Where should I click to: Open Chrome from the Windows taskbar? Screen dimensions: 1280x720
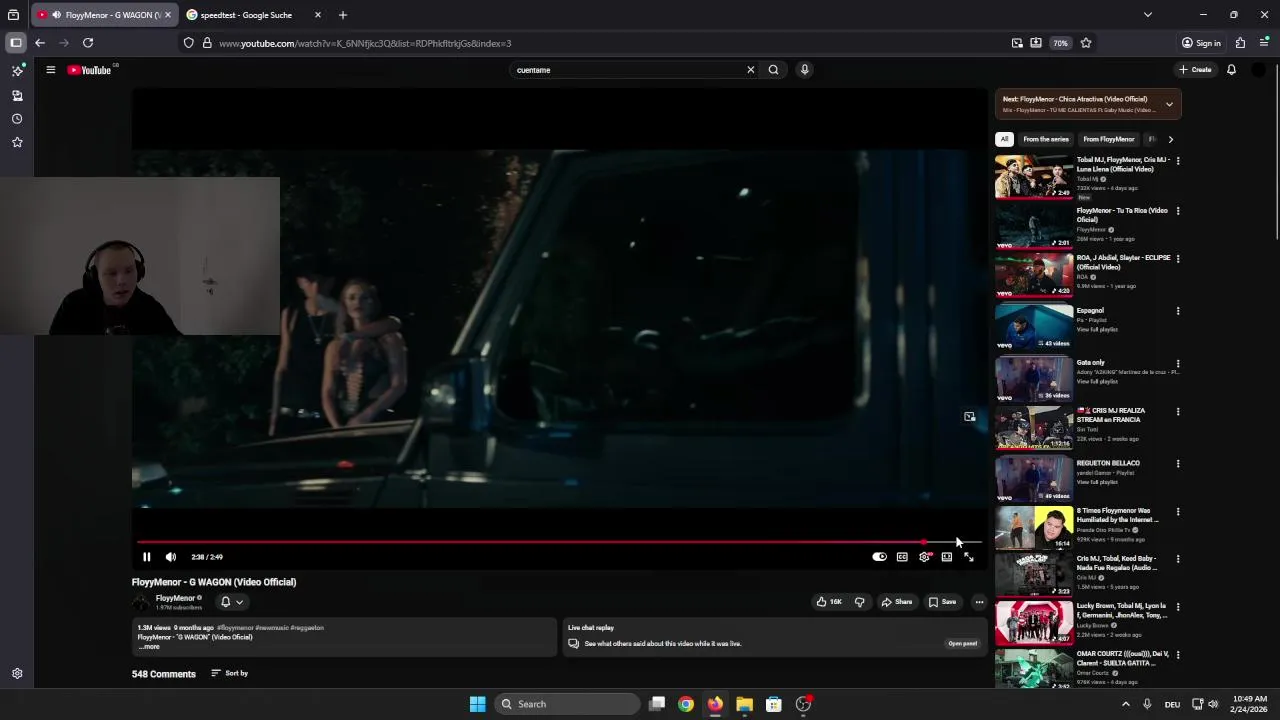click(685, 704)
